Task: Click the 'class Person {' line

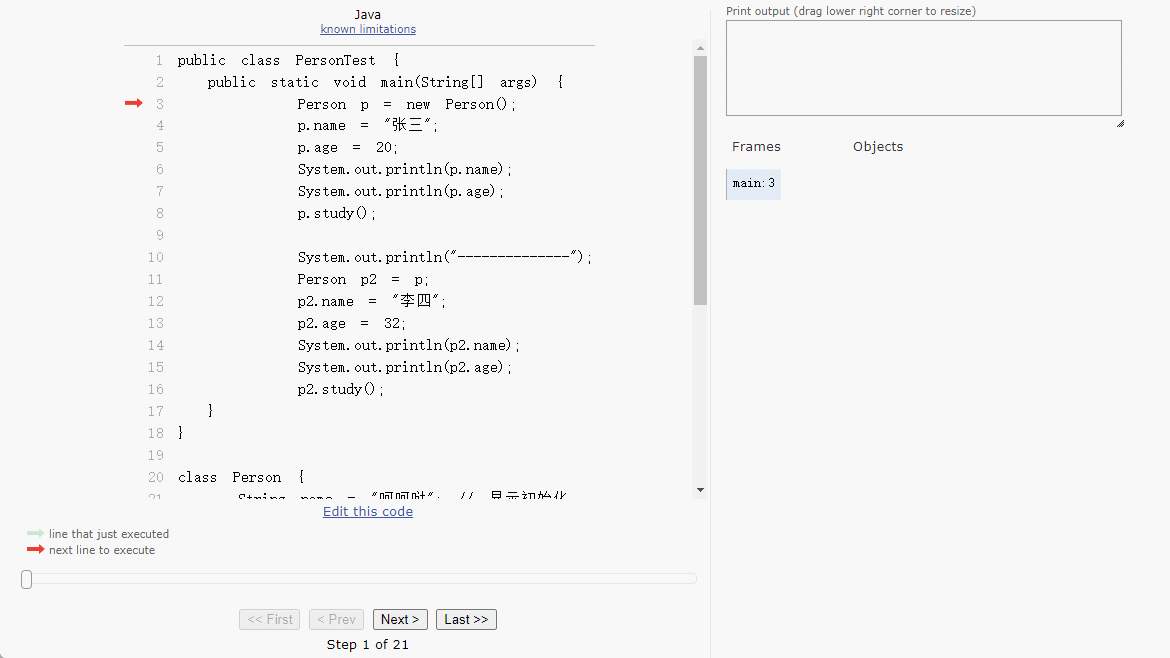Action: 241,477
